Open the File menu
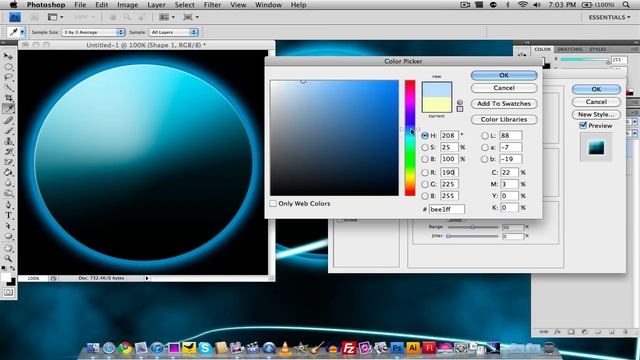This screenshot has width=640, height=360. pyautogui.click(x=80, y=5)
